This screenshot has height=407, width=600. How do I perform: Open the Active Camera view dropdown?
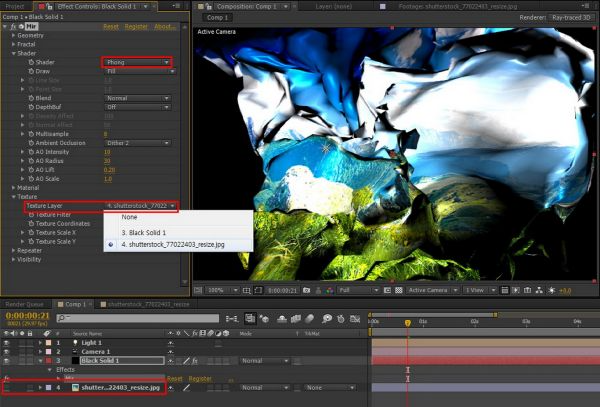point(432,290)
